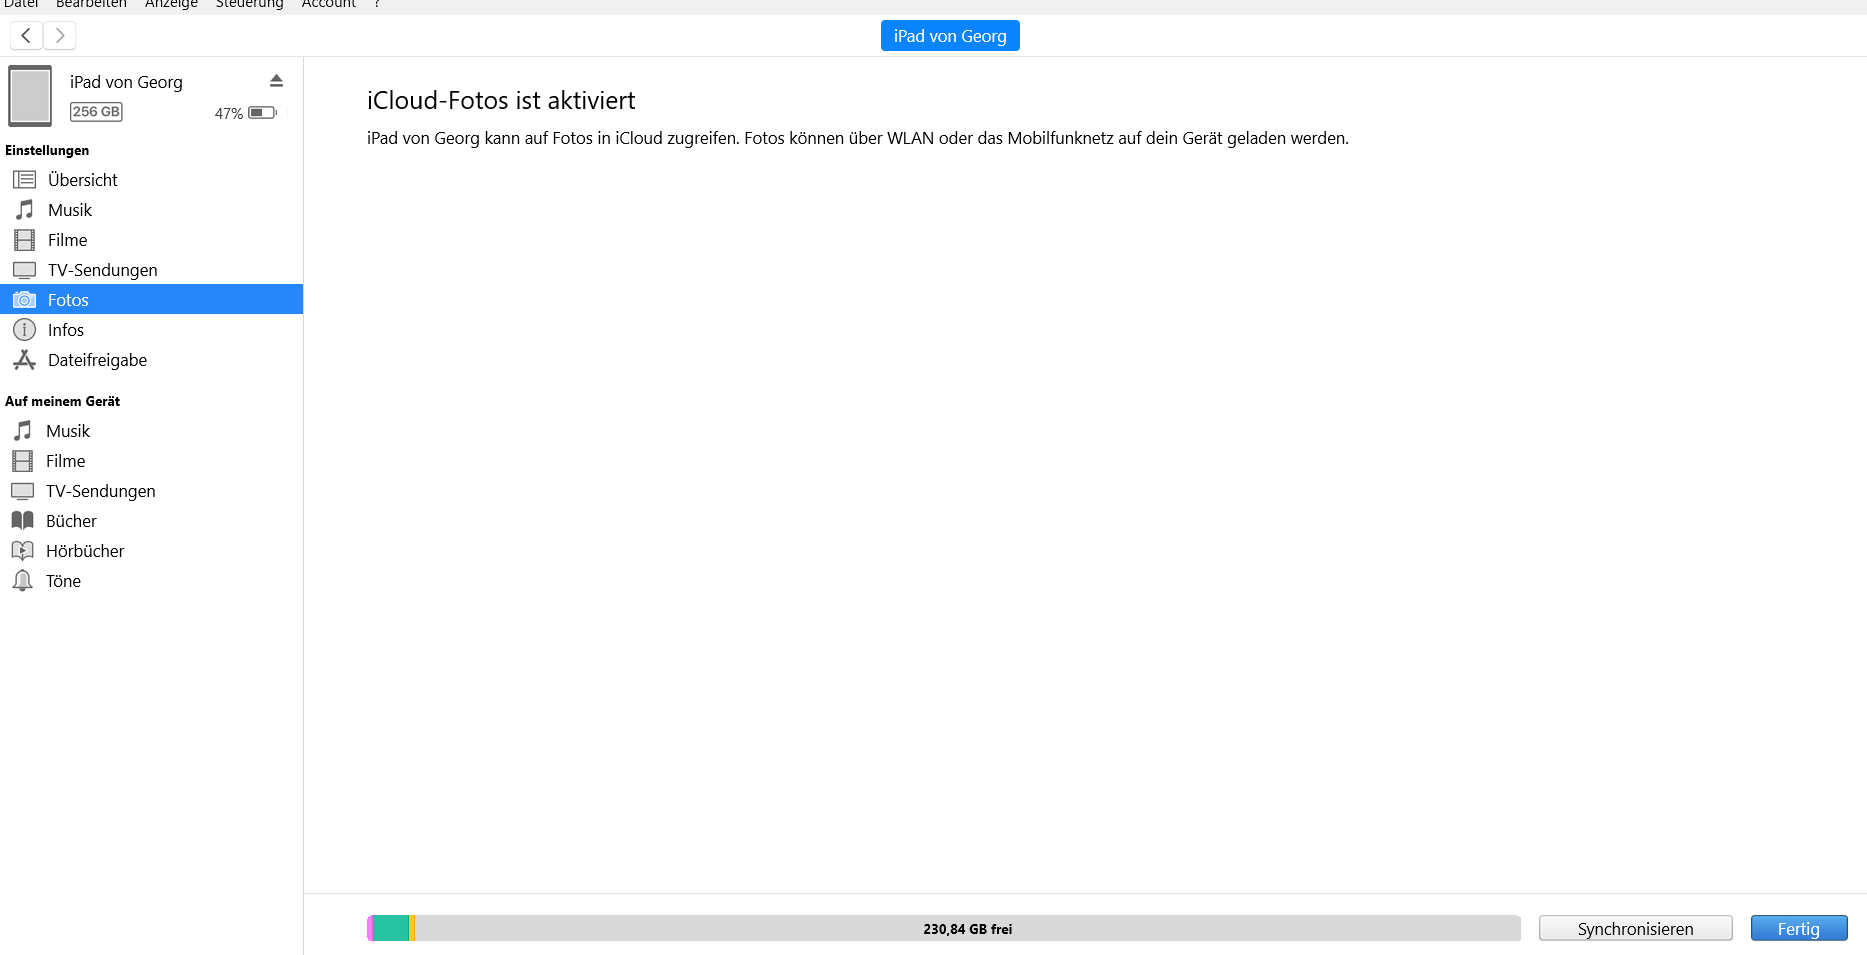This screenshot has width=1867, height=955.
Task: Open the Datei menu
Action: click(21, 4)
